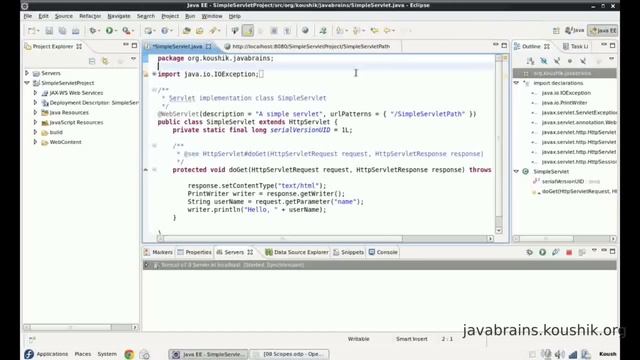Open the File menu
This screenshot has width=640, height=360.
[x=28, y=16]
